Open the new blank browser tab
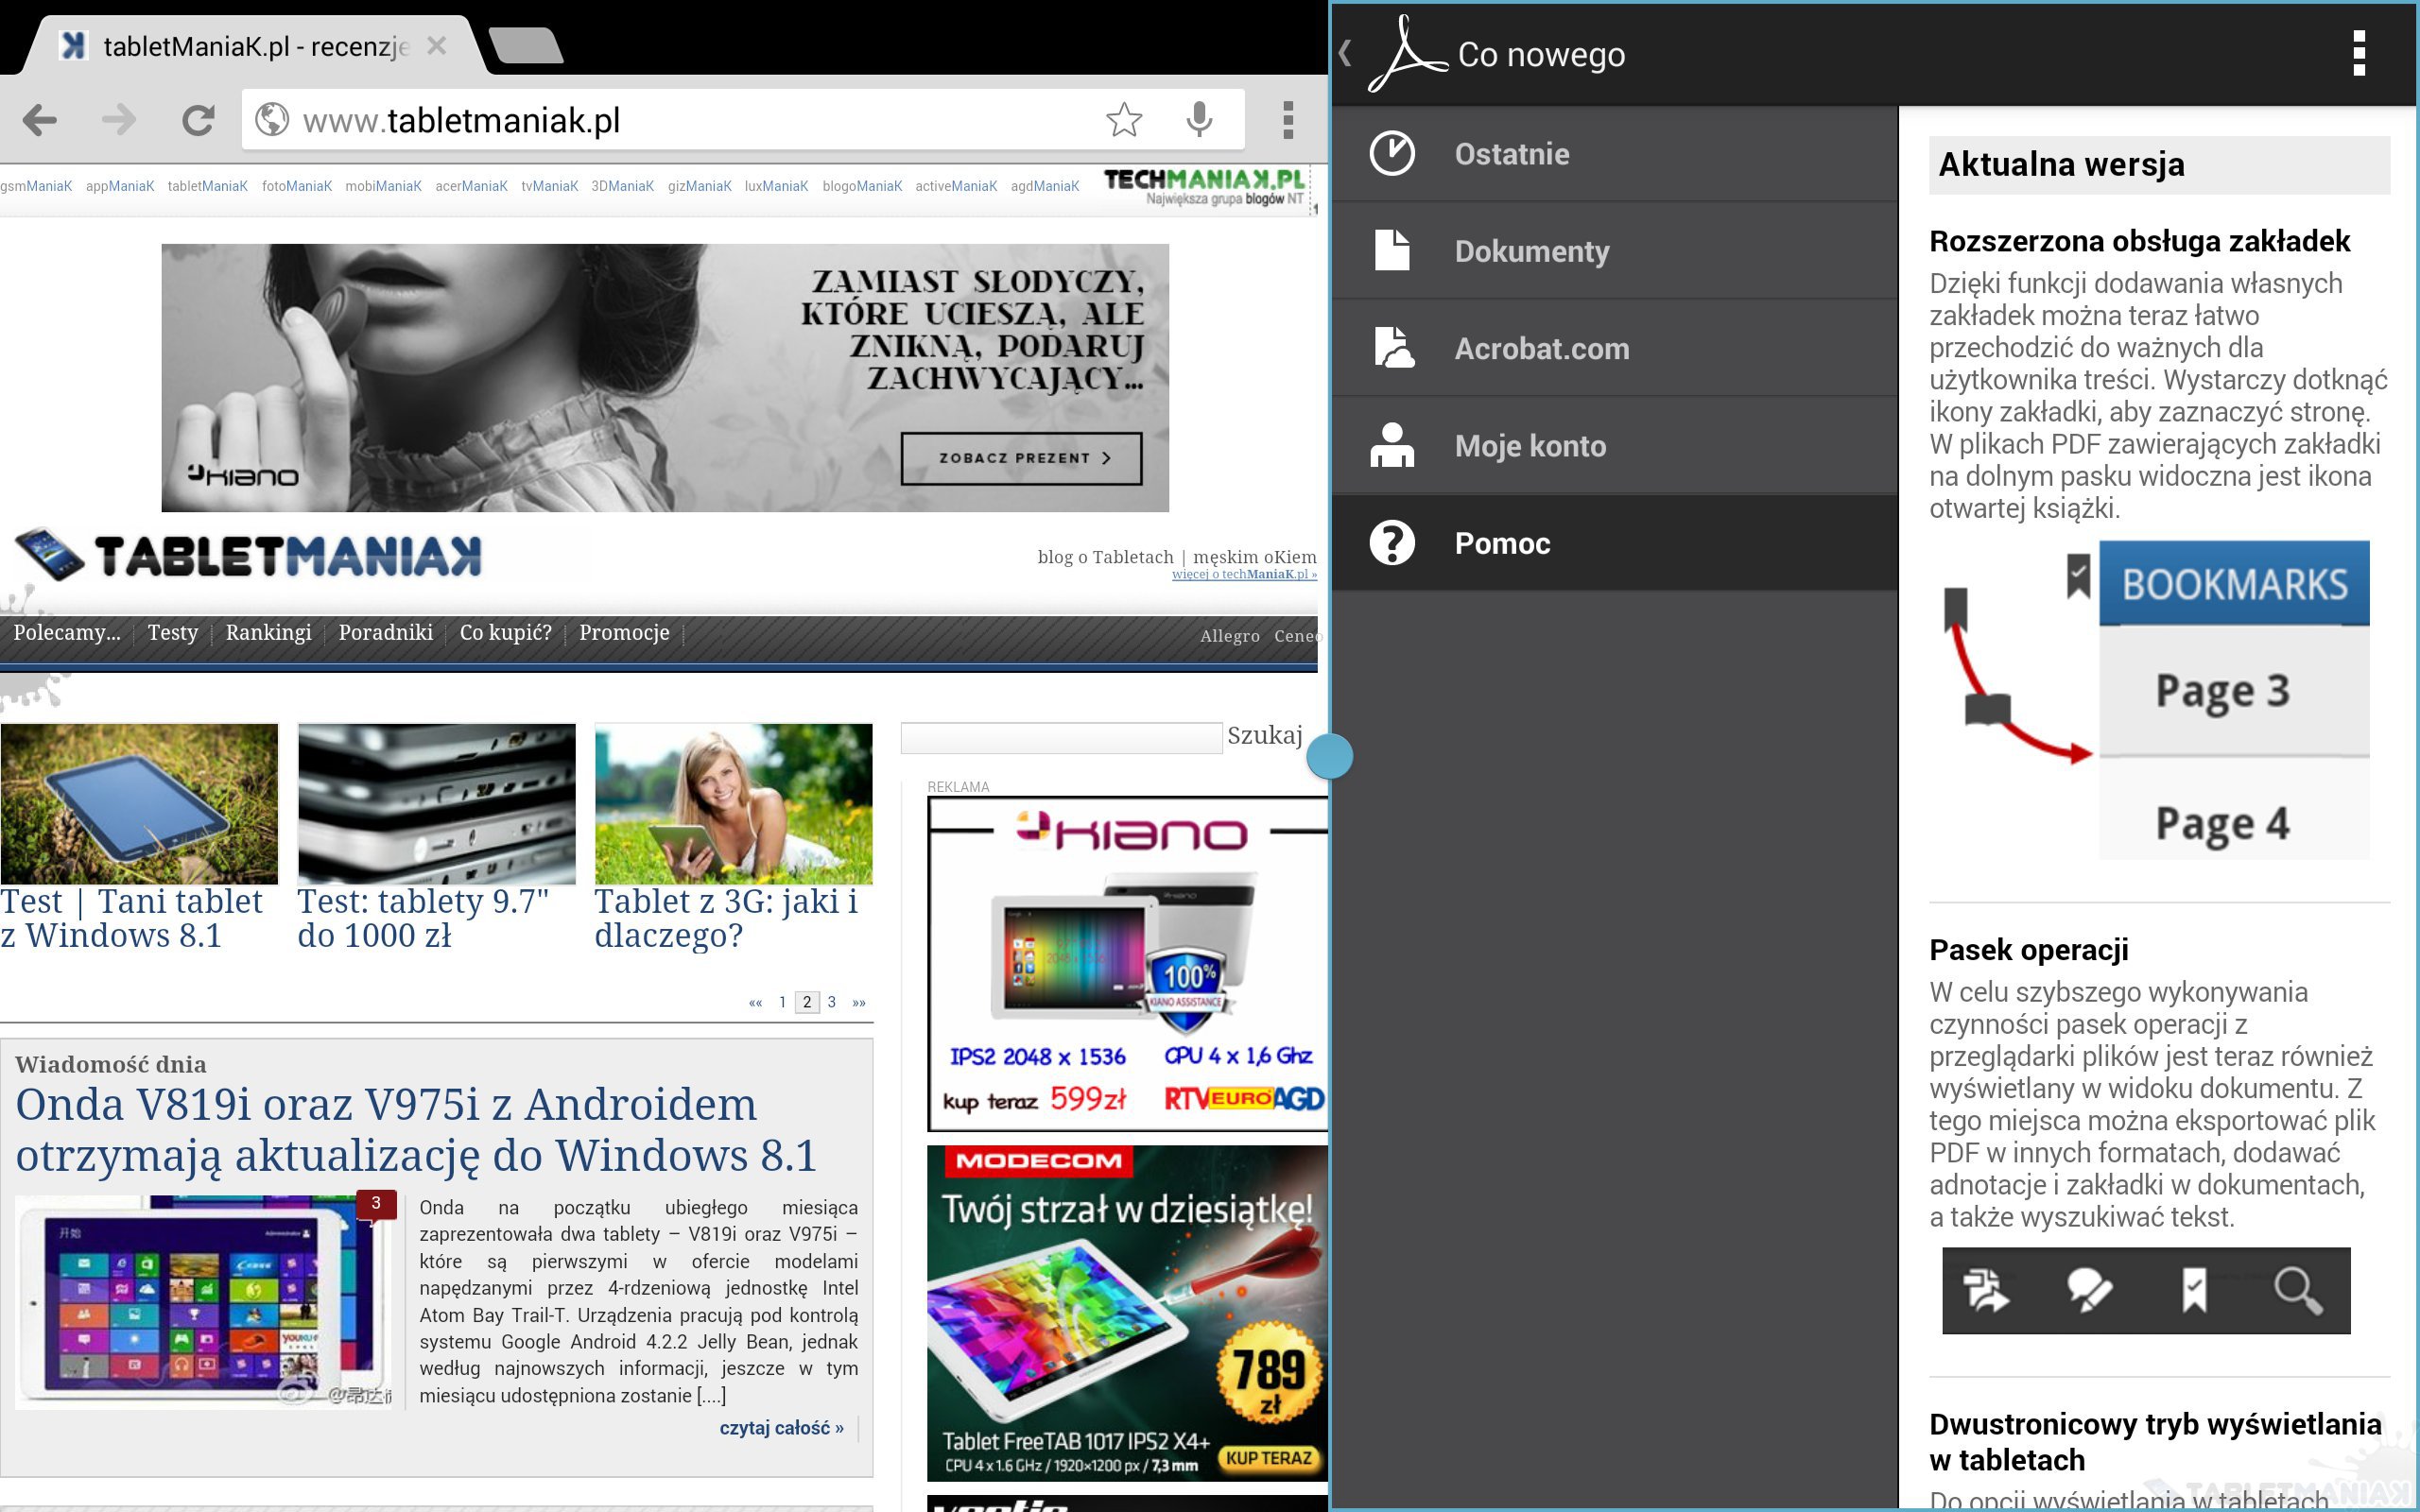 click(527, 46)
